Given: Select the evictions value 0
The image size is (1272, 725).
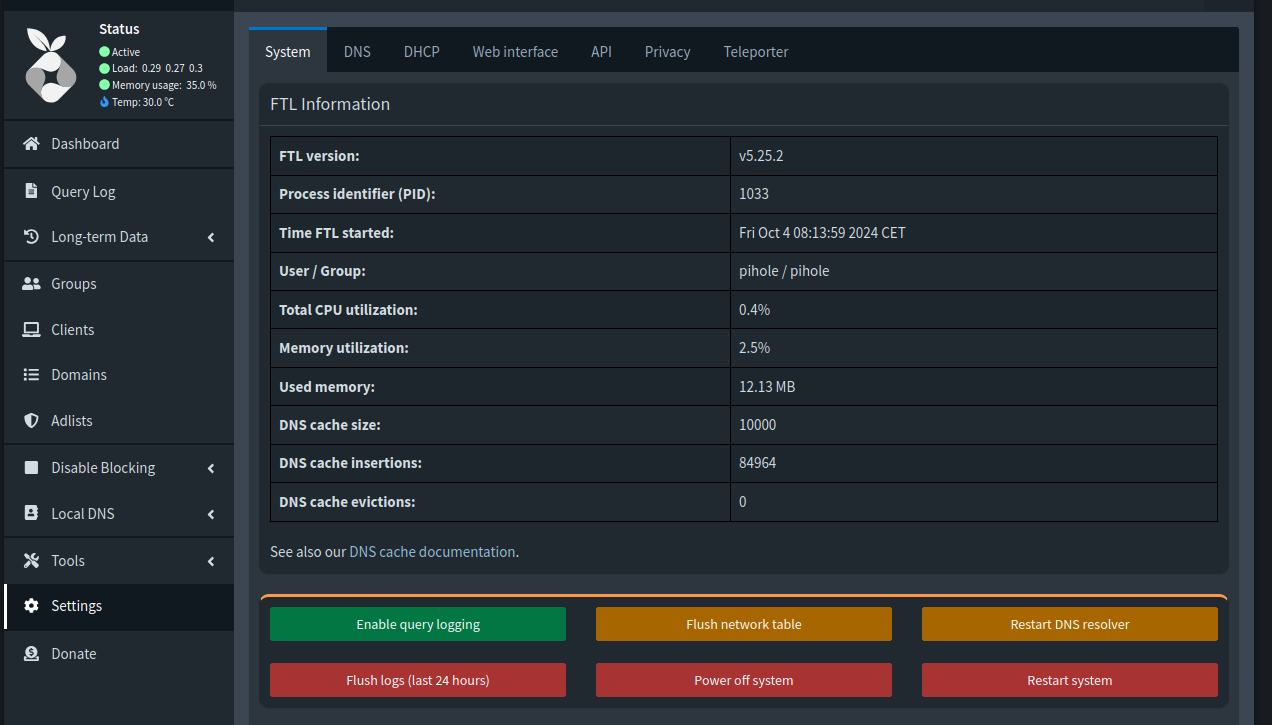Looking at the screenshot, I should [743, 502].
